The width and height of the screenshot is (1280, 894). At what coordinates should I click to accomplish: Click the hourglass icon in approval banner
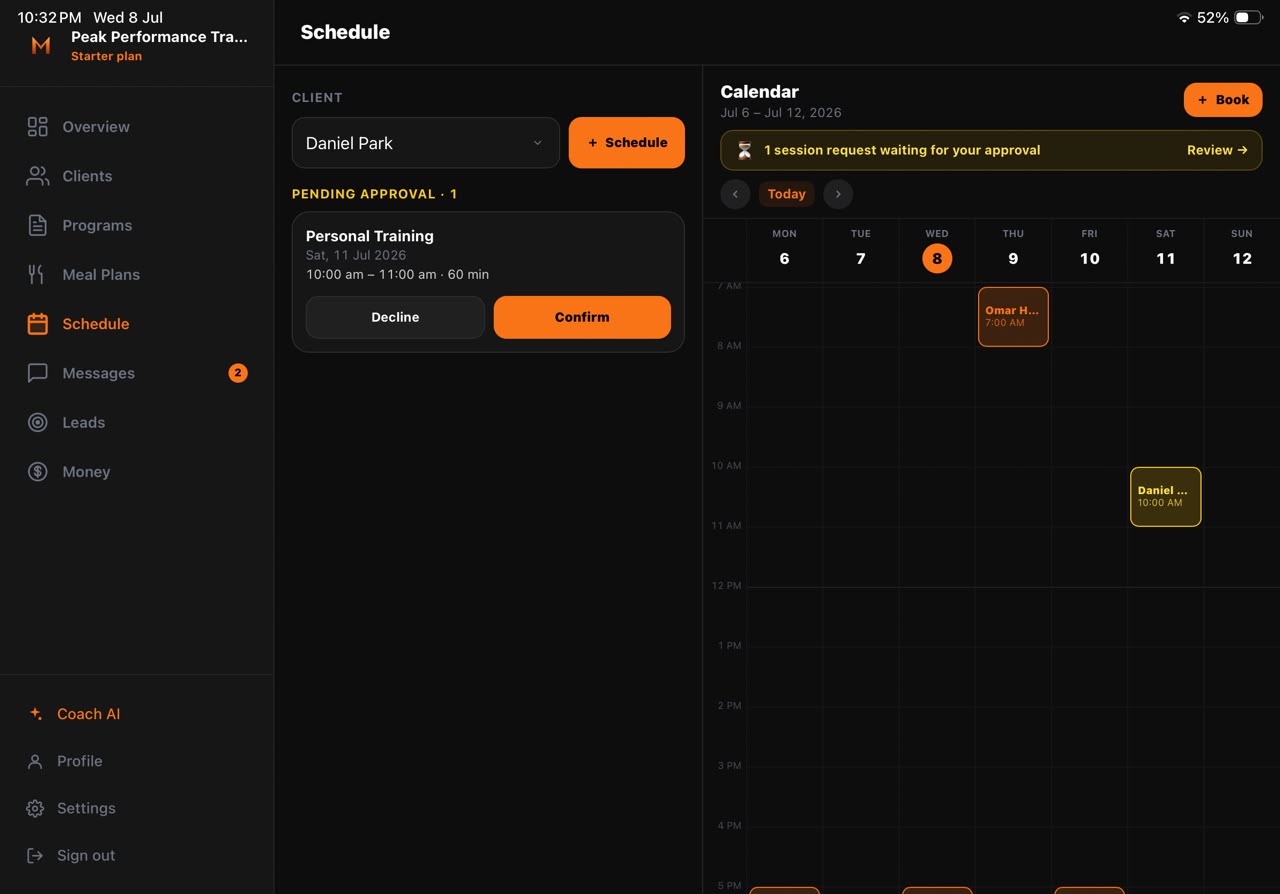745,150
